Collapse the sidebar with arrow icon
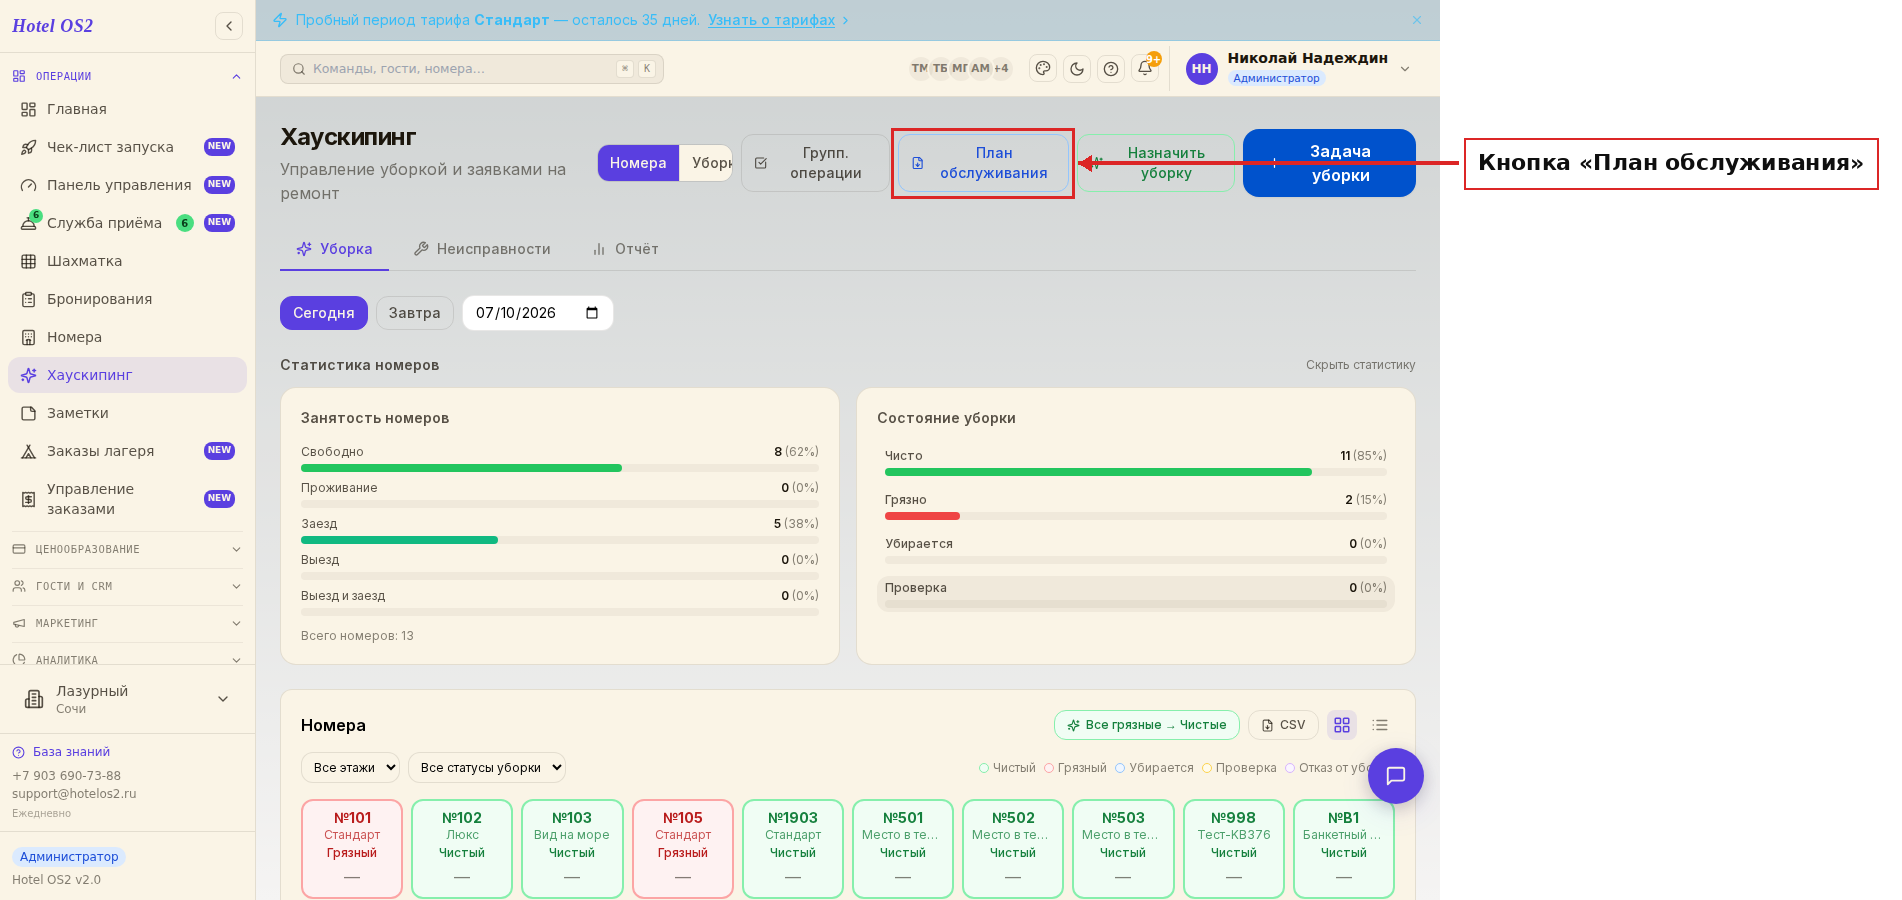 tap(229, 26)
